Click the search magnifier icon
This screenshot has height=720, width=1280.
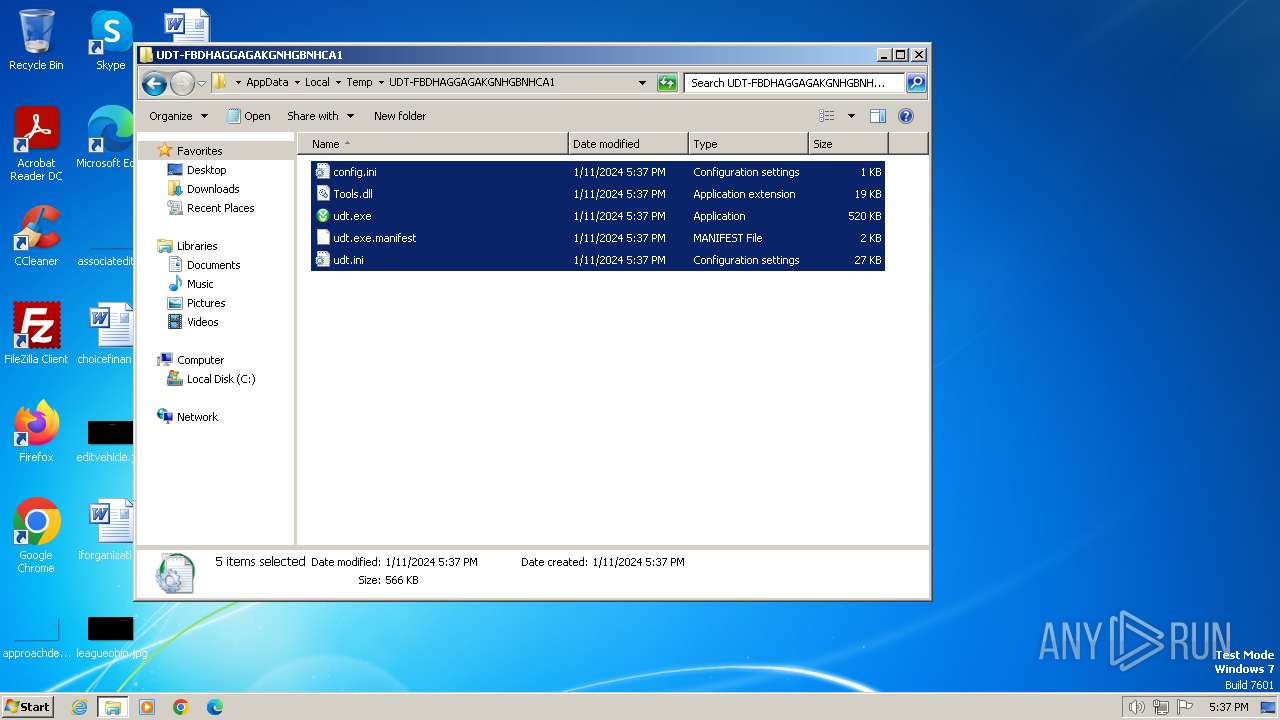click(x=916, y=83)
